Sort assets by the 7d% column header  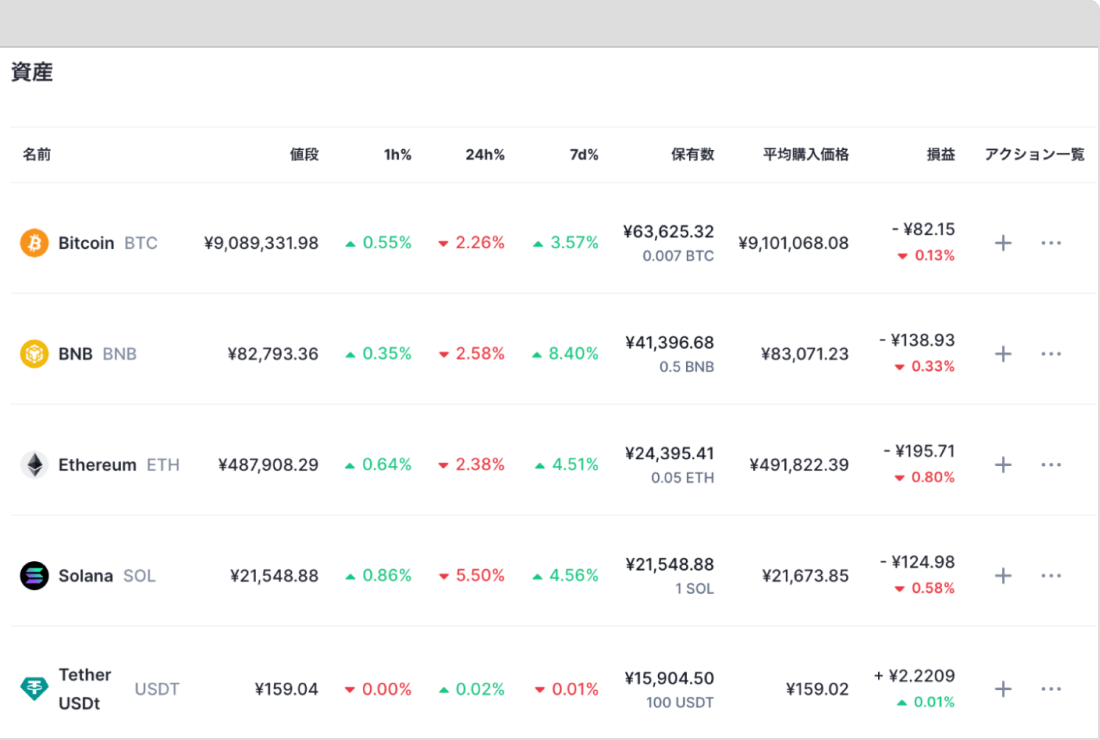(x=584, y=154)
